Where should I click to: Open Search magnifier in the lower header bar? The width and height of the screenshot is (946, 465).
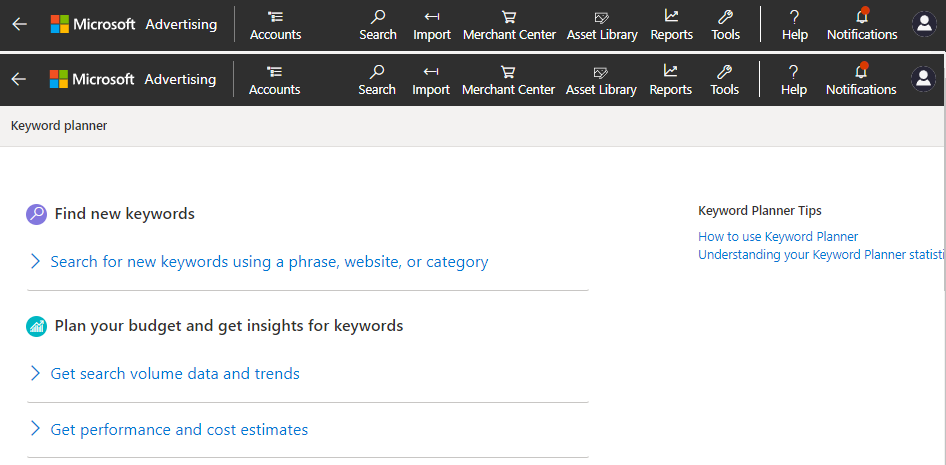377,79
